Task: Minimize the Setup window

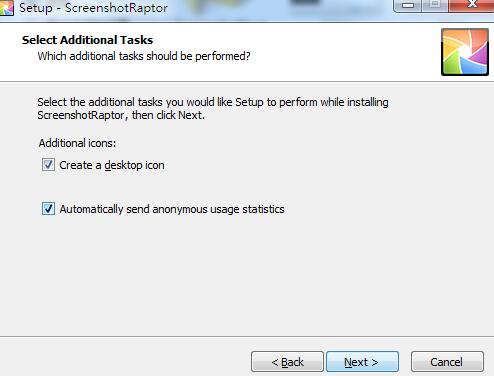Action: [407, 6]
